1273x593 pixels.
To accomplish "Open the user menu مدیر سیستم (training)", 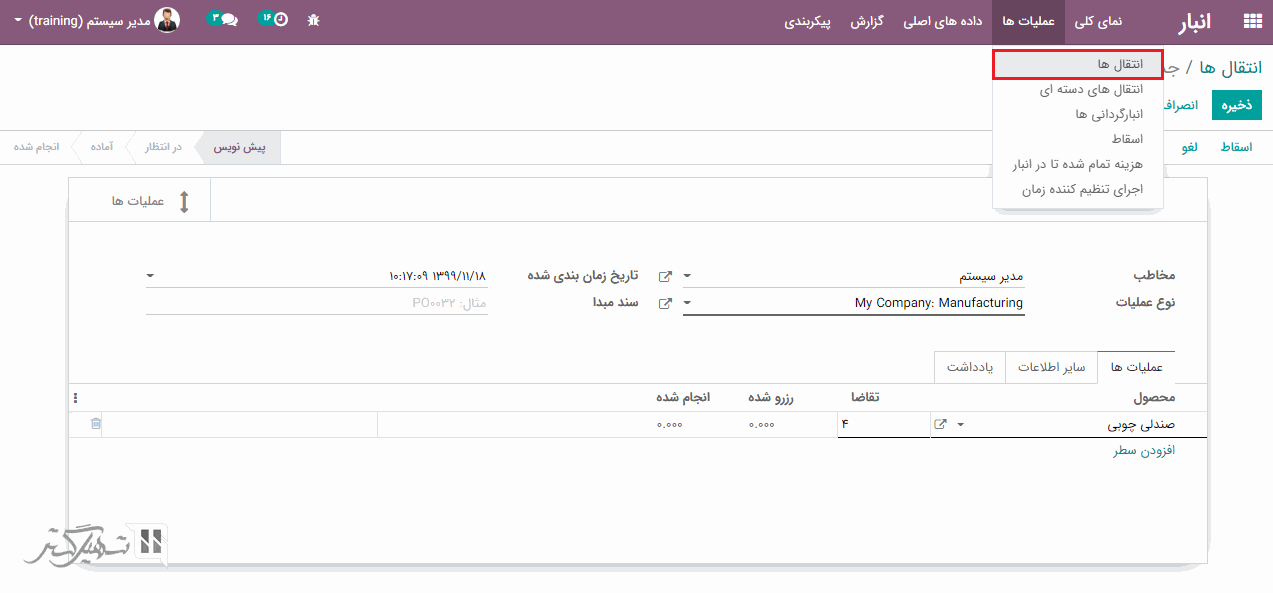I will click(x=97, y=20).
